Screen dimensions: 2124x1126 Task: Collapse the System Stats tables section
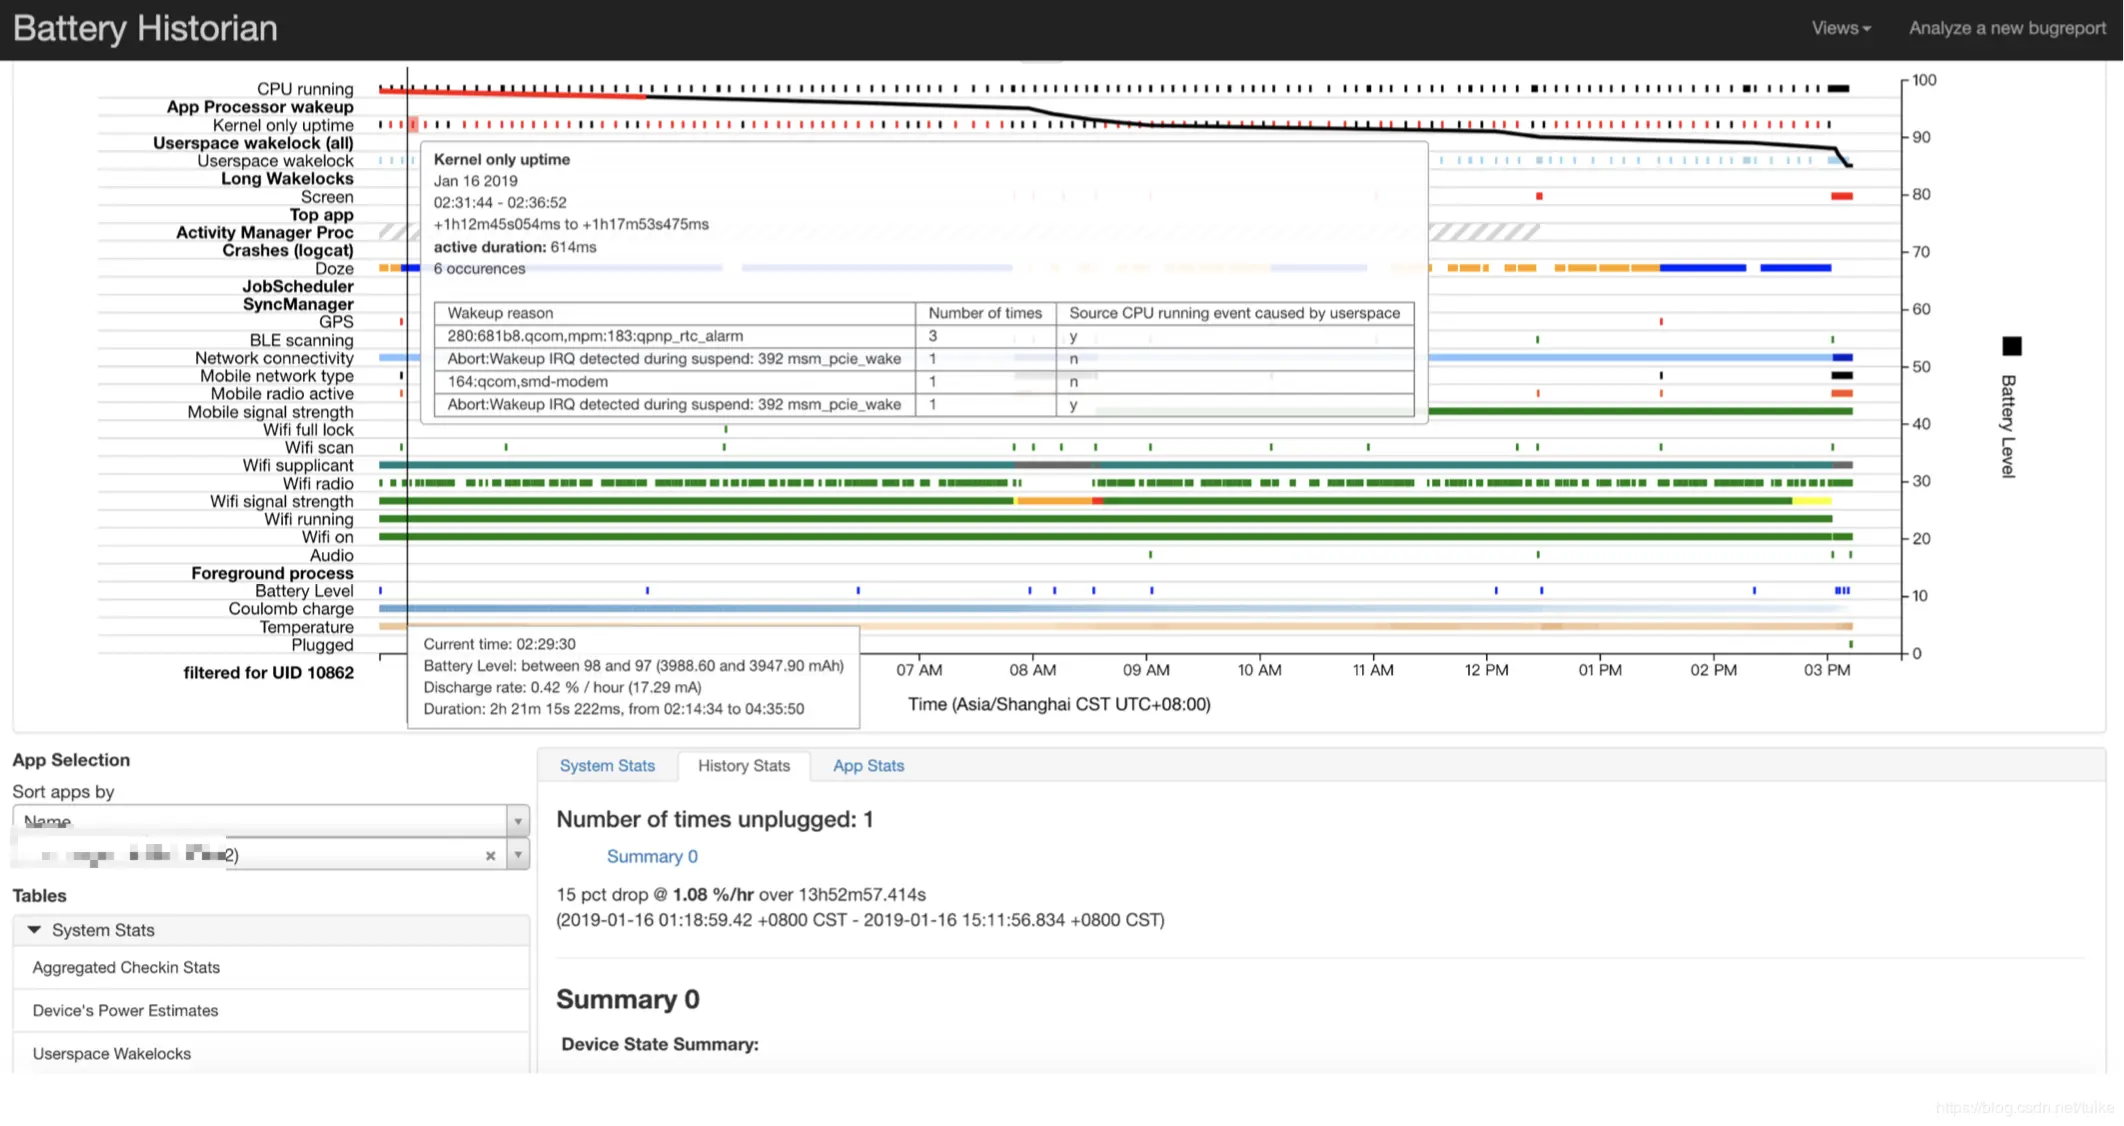[270, 930]
